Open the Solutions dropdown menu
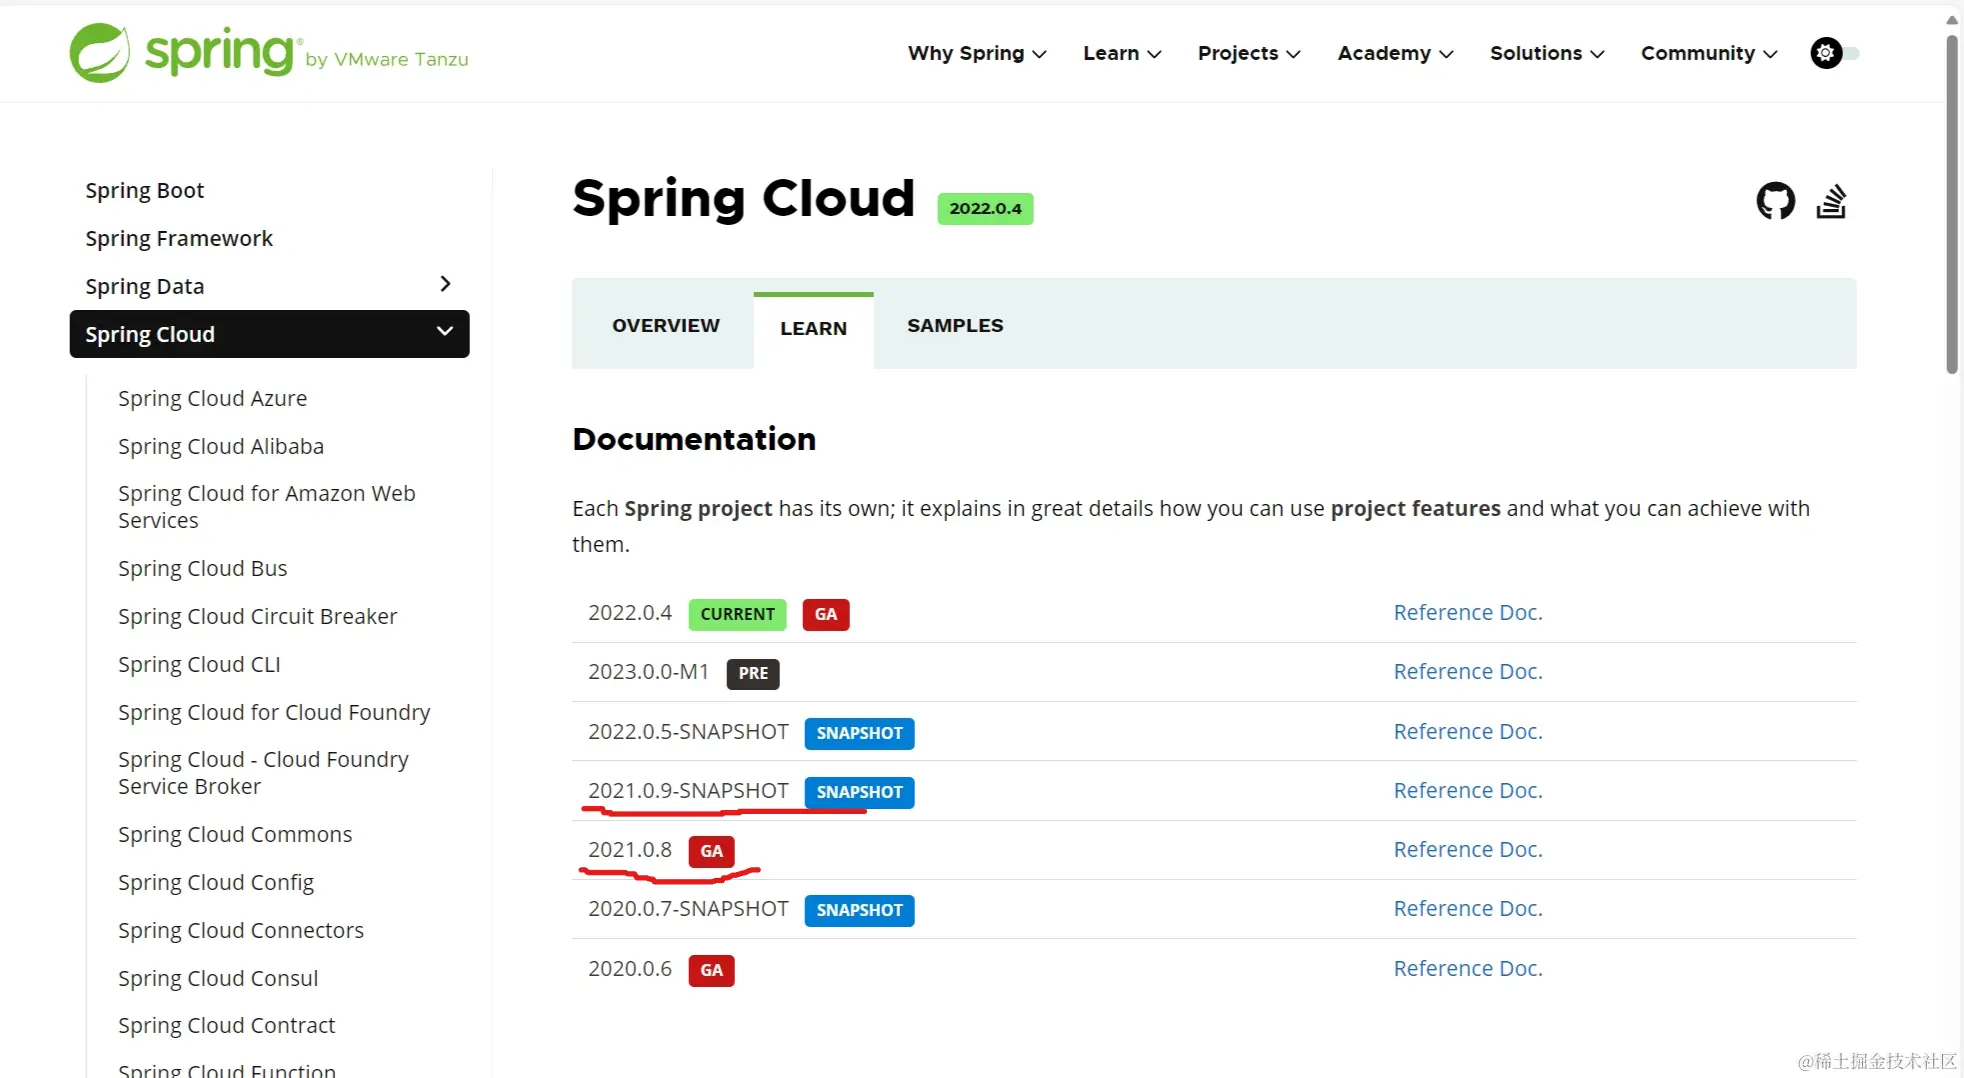1964x1078 pixels. coord(1547,53)
